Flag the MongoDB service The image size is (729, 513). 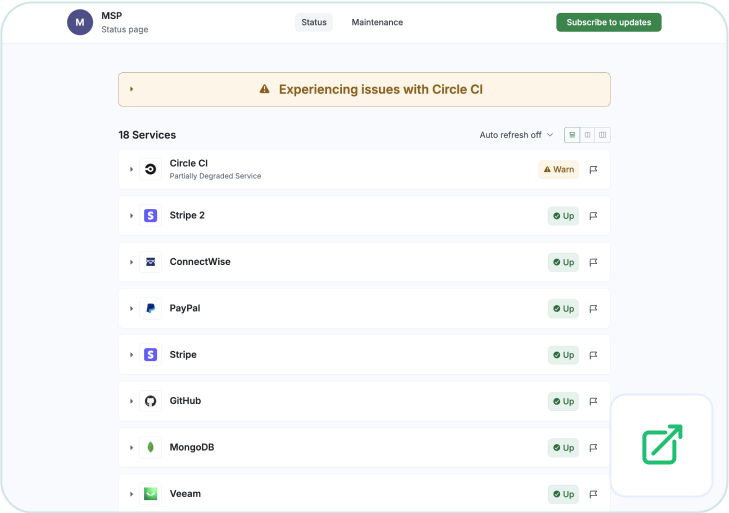593,448
